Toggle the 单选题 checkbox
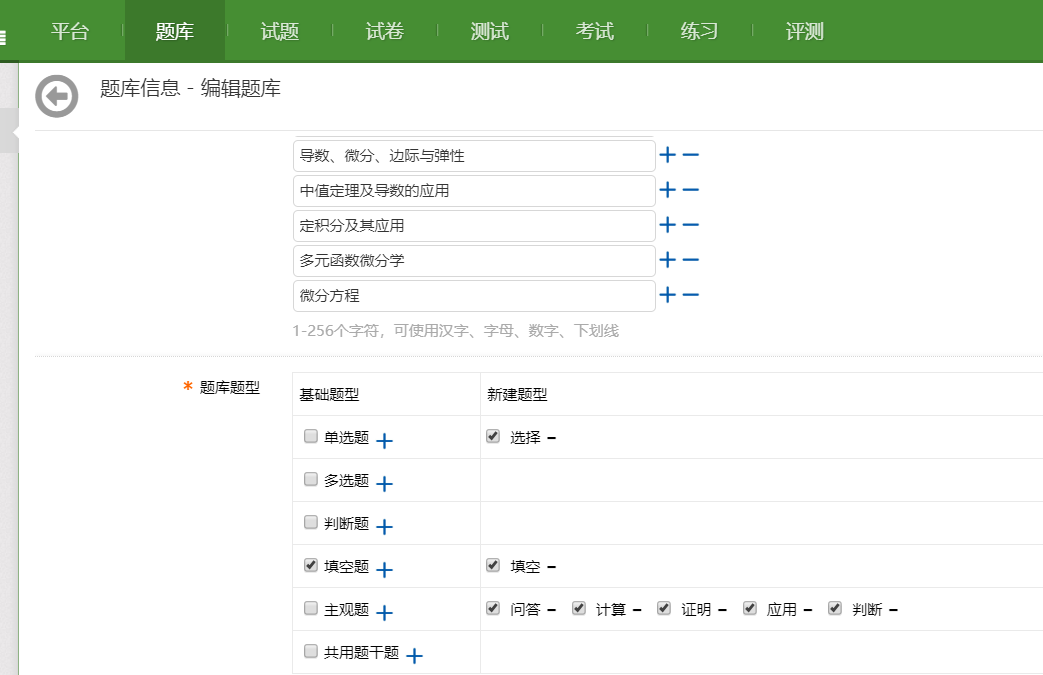 click(311, 436)
